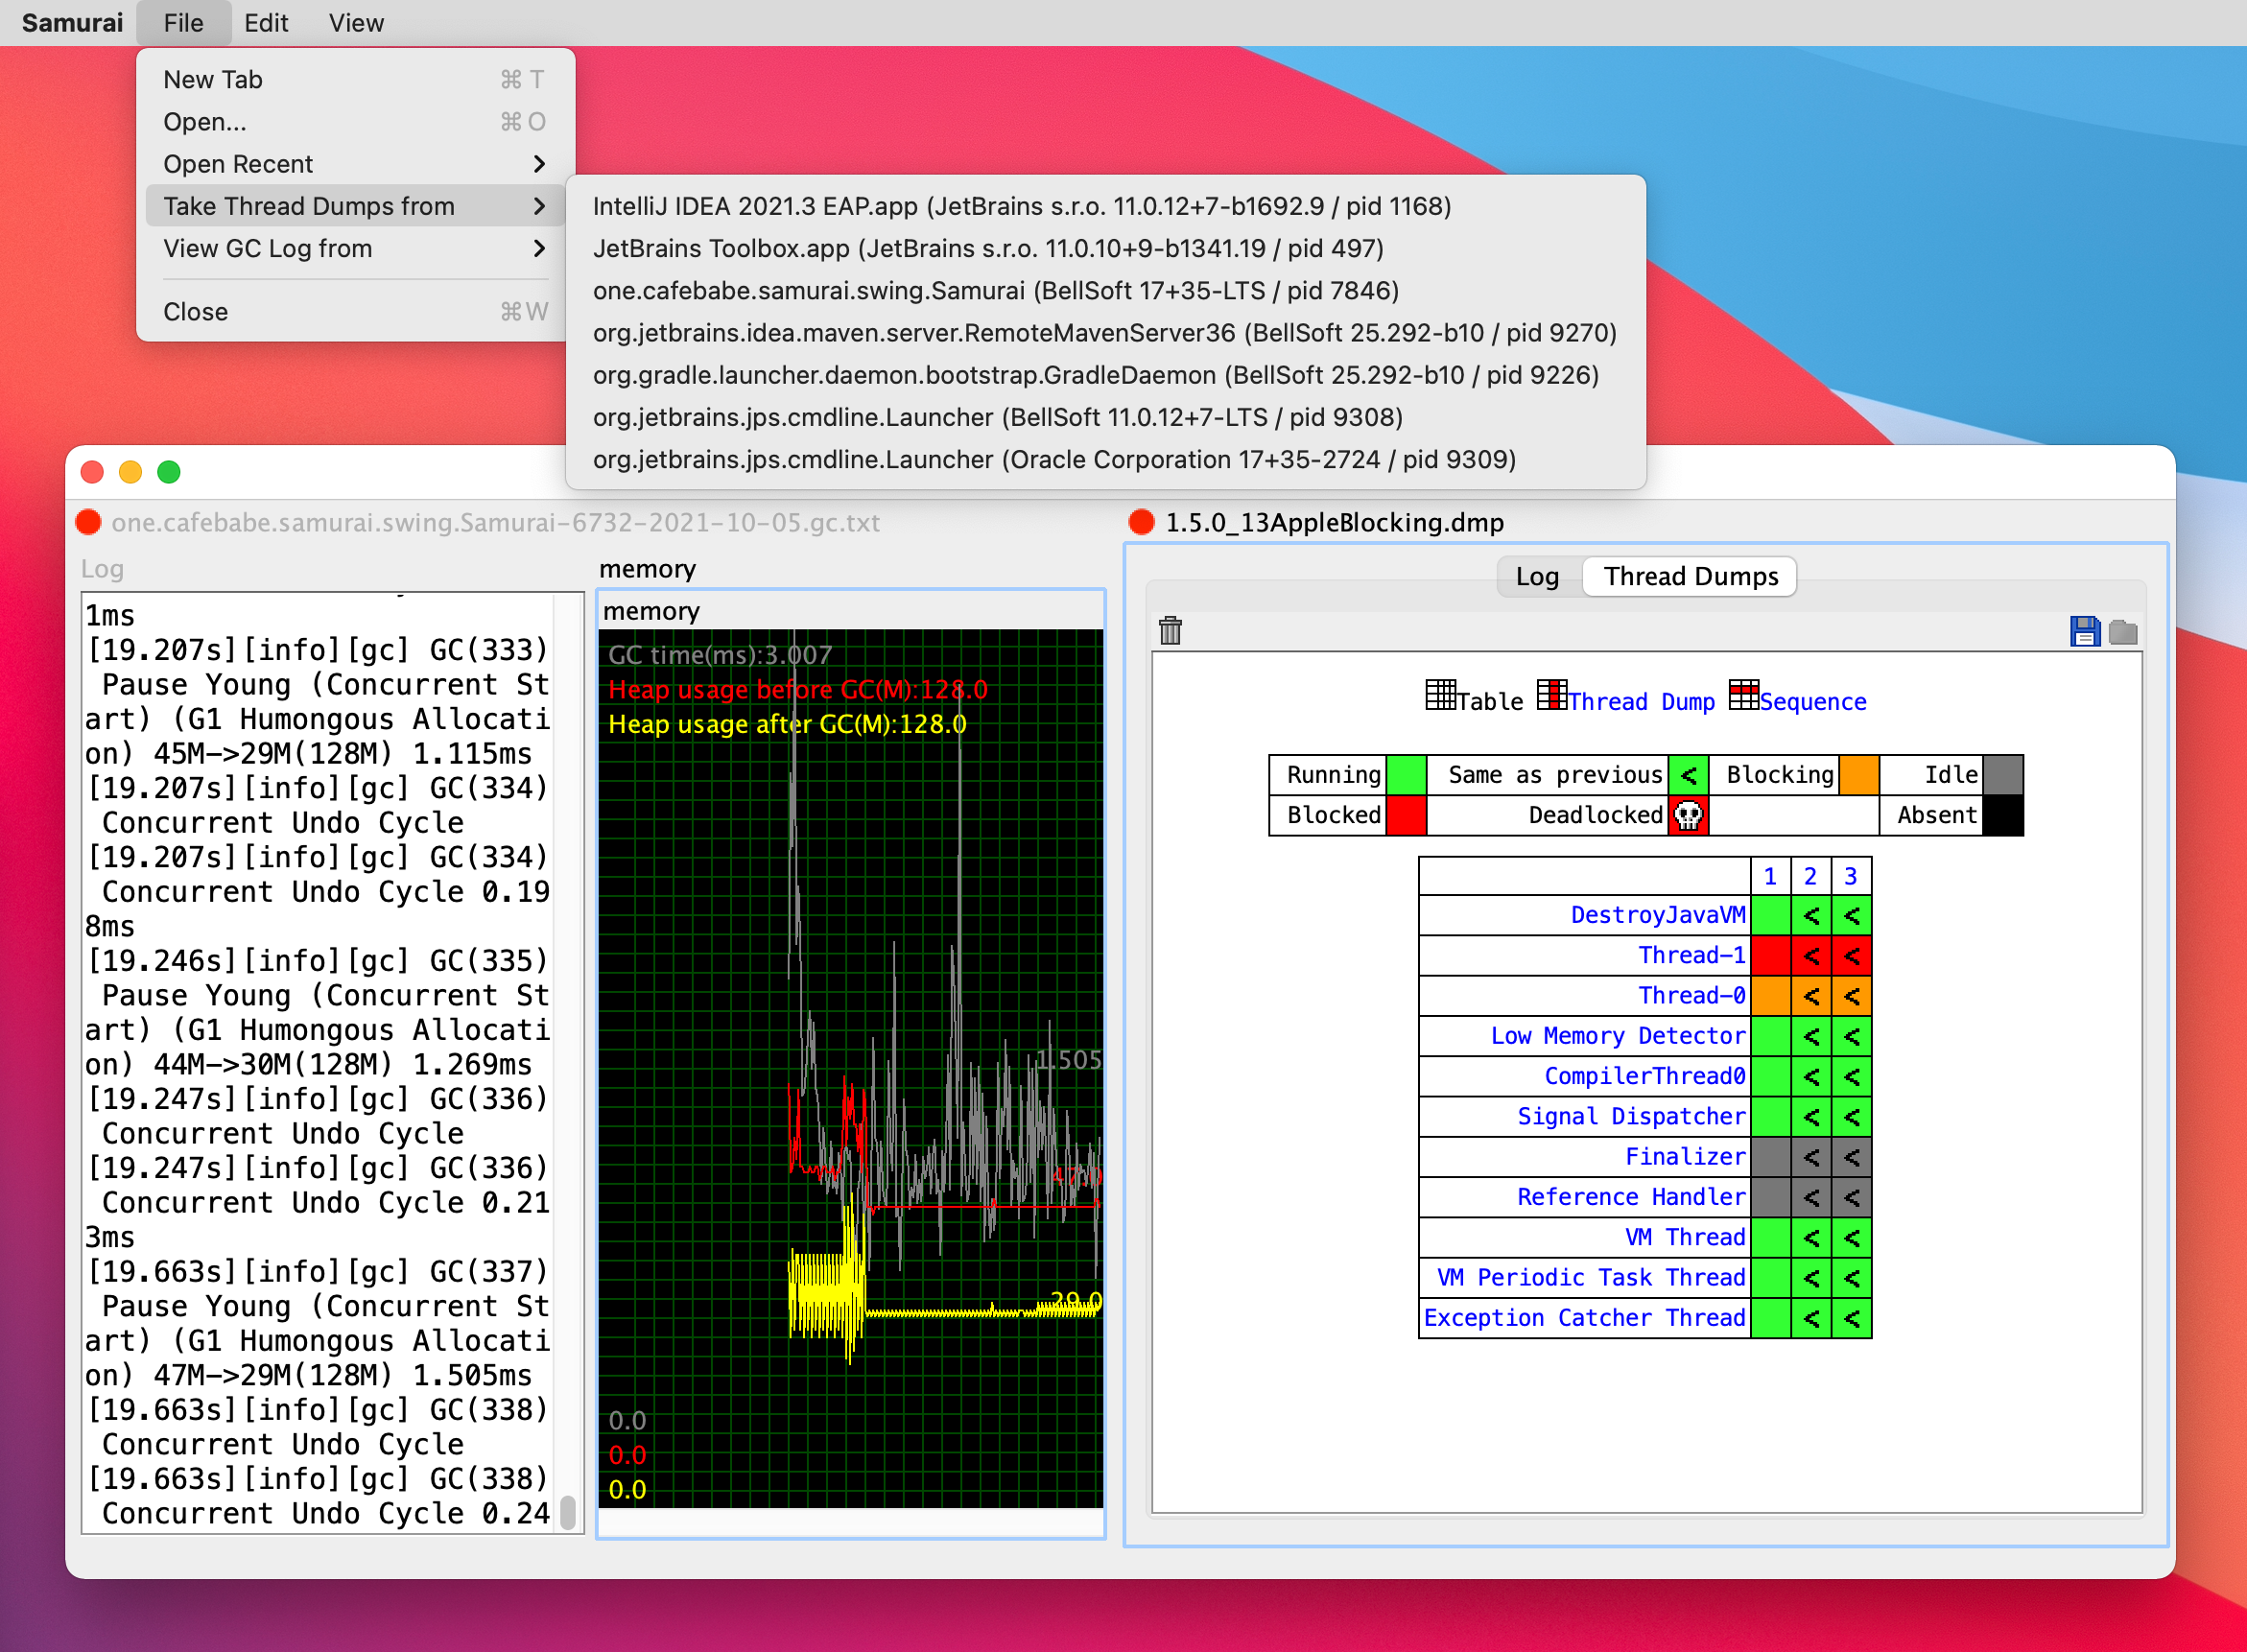Click the Thread Dump view icon
Viewport: 2247px width, 1652px height.
point(1552,694)
